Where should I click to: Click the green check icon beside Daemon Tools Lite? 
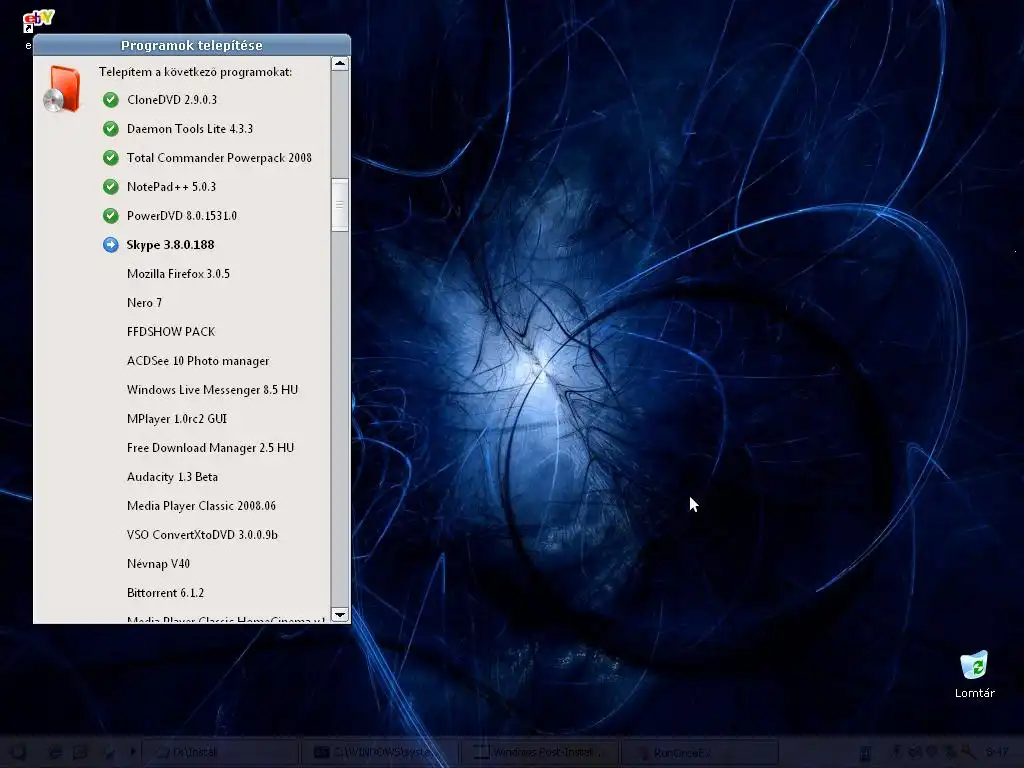[111, 129]
